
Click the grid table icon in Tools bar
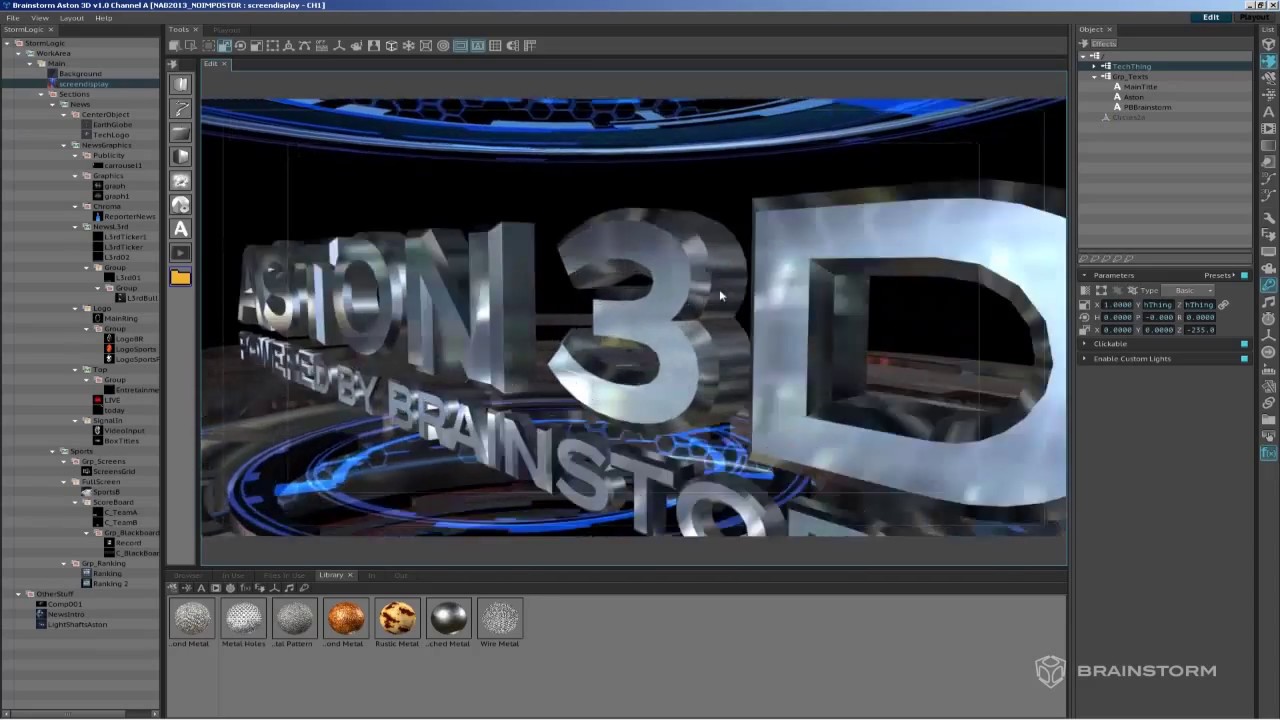click(494, 45)
